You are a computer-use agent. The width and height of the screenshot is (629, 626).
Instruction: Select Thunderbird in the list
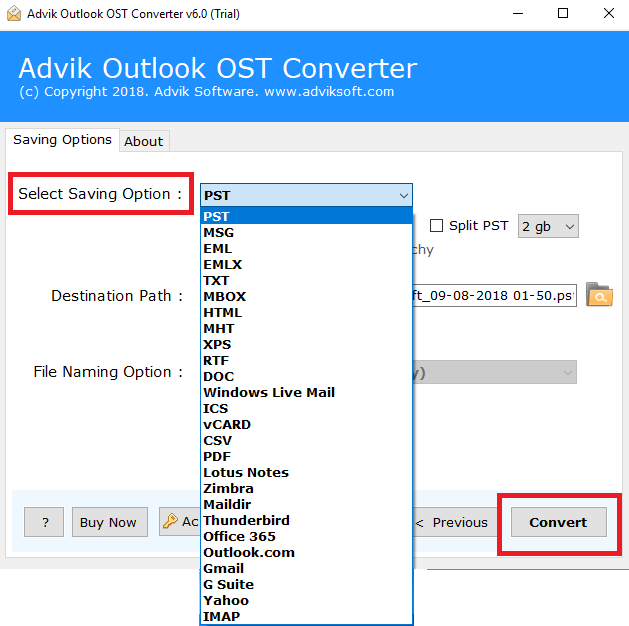pyautogui.click(x=306, y=520)
